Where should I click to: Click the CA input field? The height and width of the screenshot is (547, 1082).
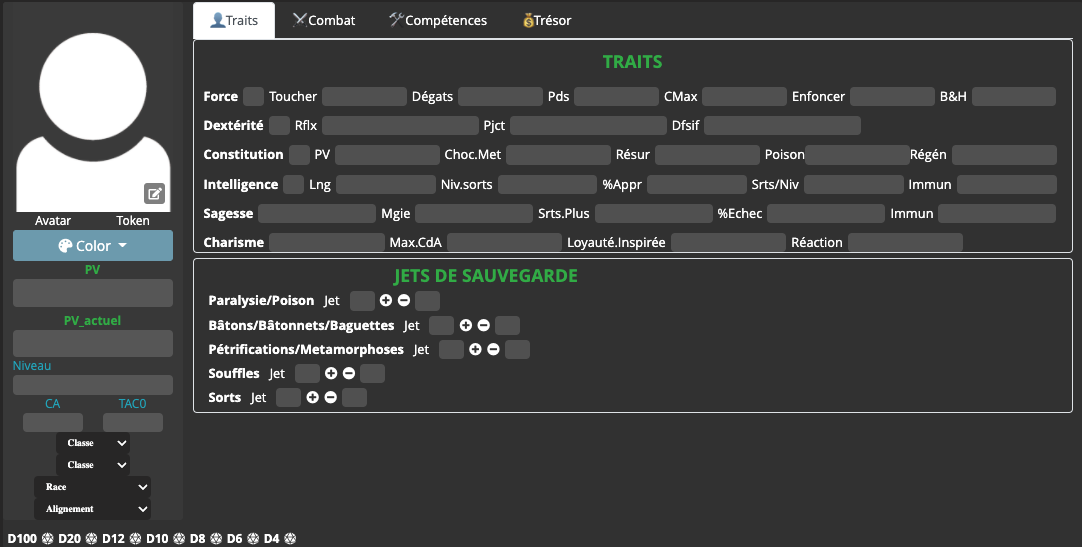(x=53, y=422)
